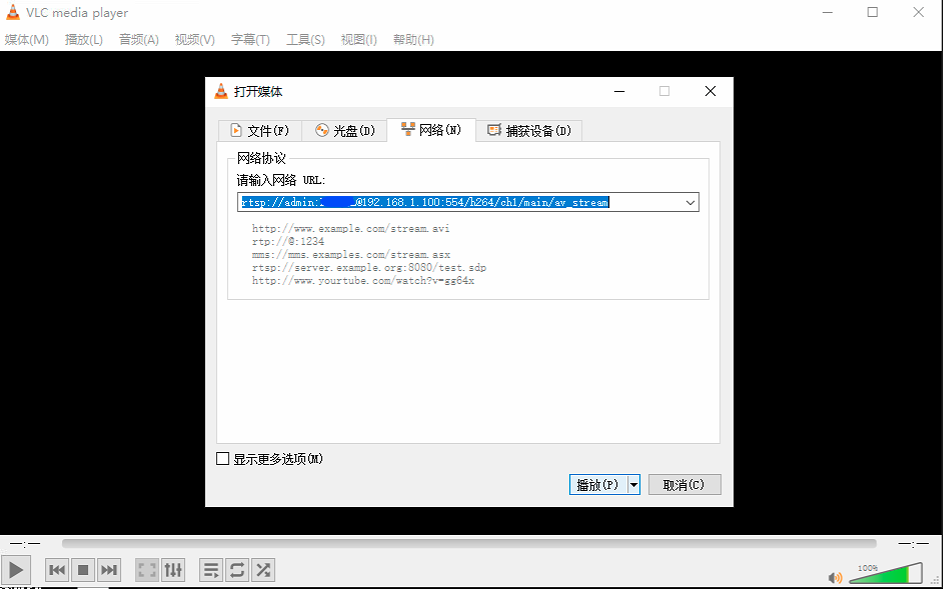Close the 打开媒体 dialog
This screenshot has height=589, width=943.
tap(710, 91)
